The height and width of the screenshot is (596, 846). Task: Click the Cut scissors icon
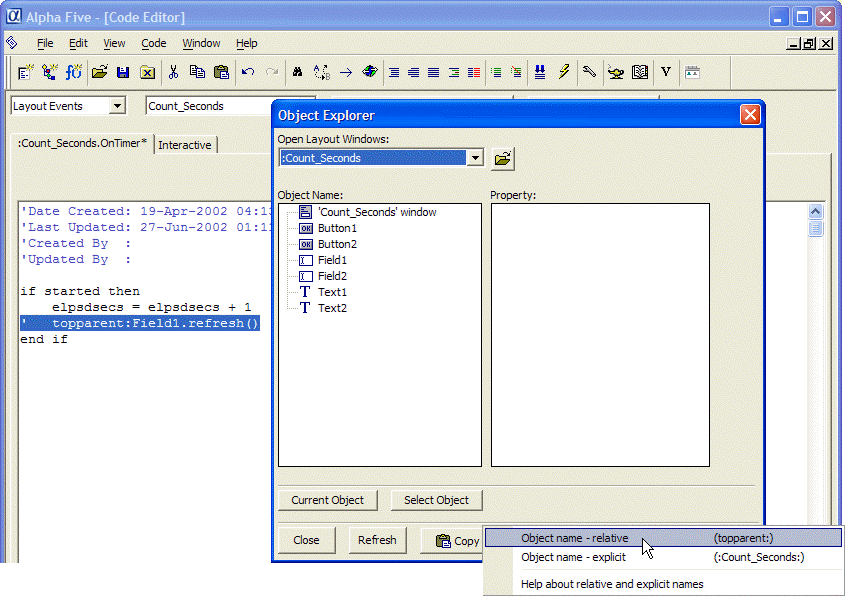coord(173,72)
